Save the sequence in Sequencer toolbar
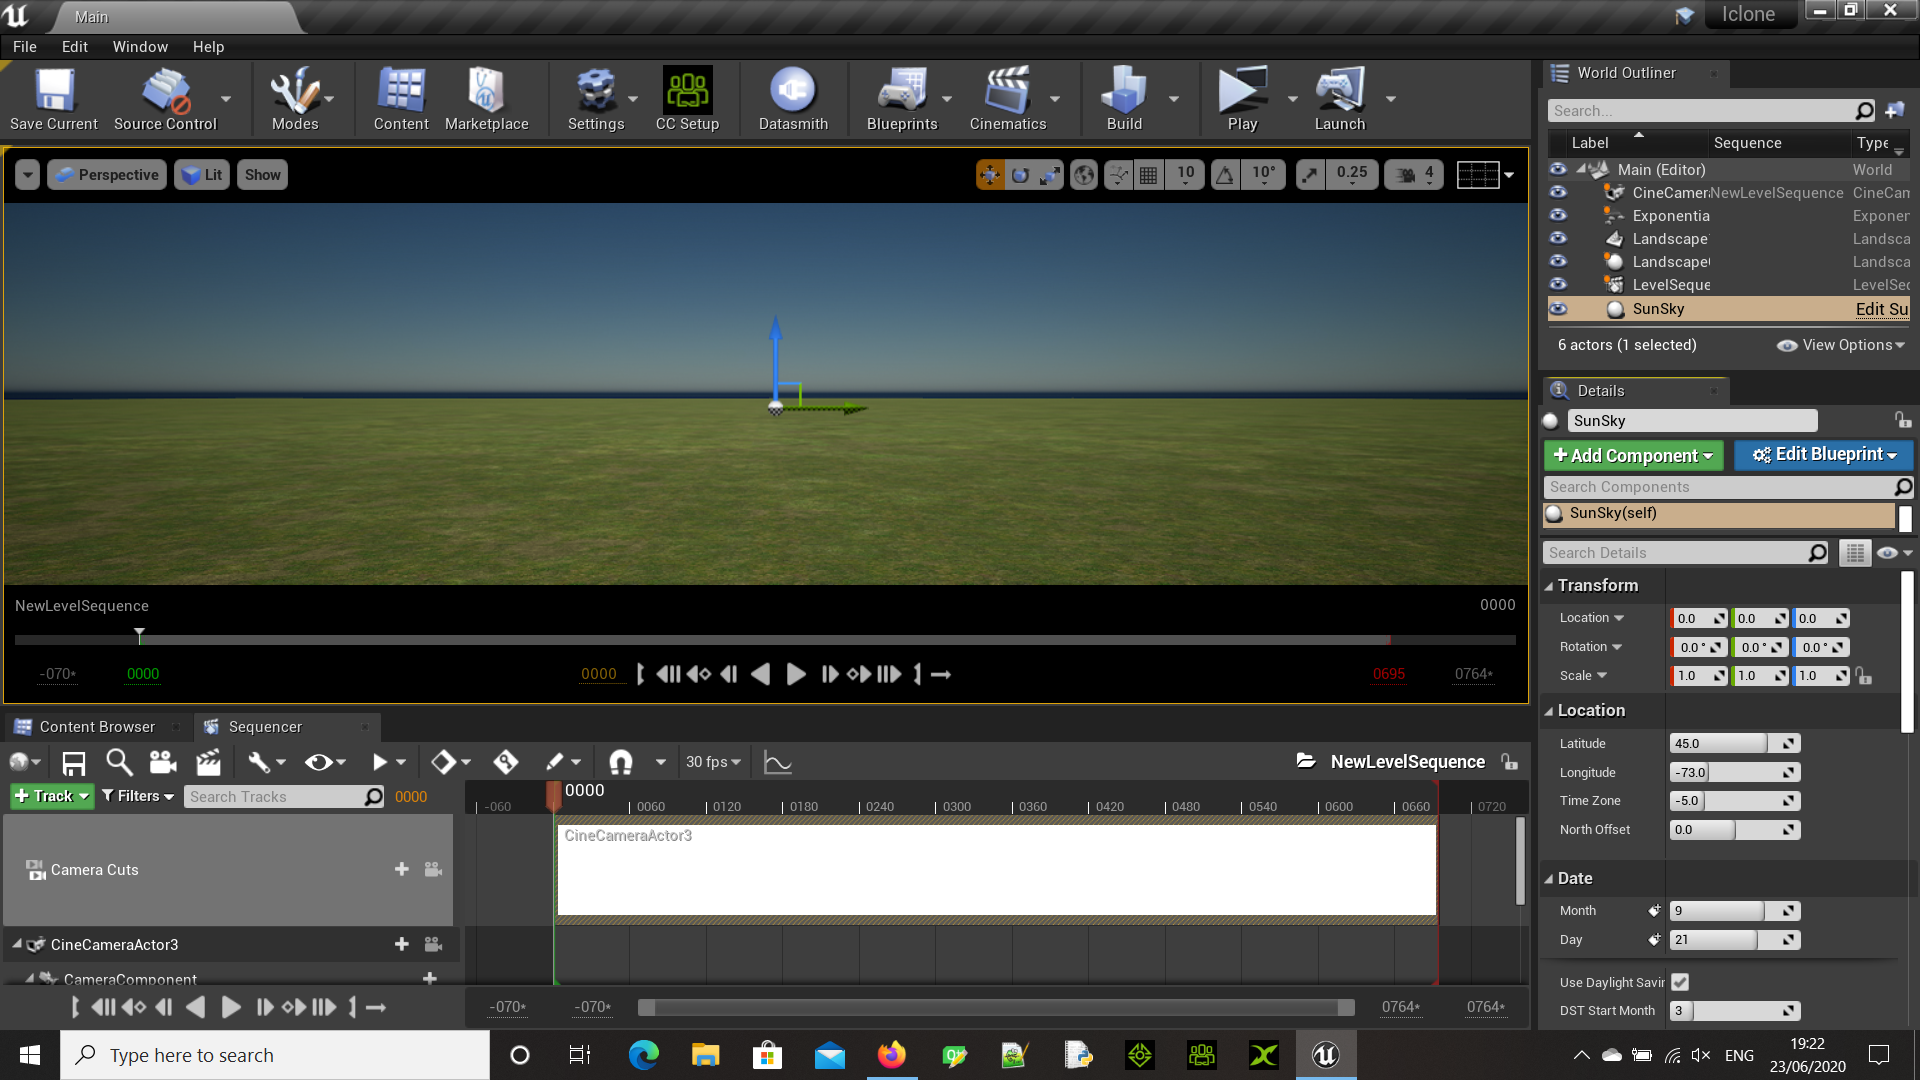Screen dimensions: 1920x1080 (74, 763)
